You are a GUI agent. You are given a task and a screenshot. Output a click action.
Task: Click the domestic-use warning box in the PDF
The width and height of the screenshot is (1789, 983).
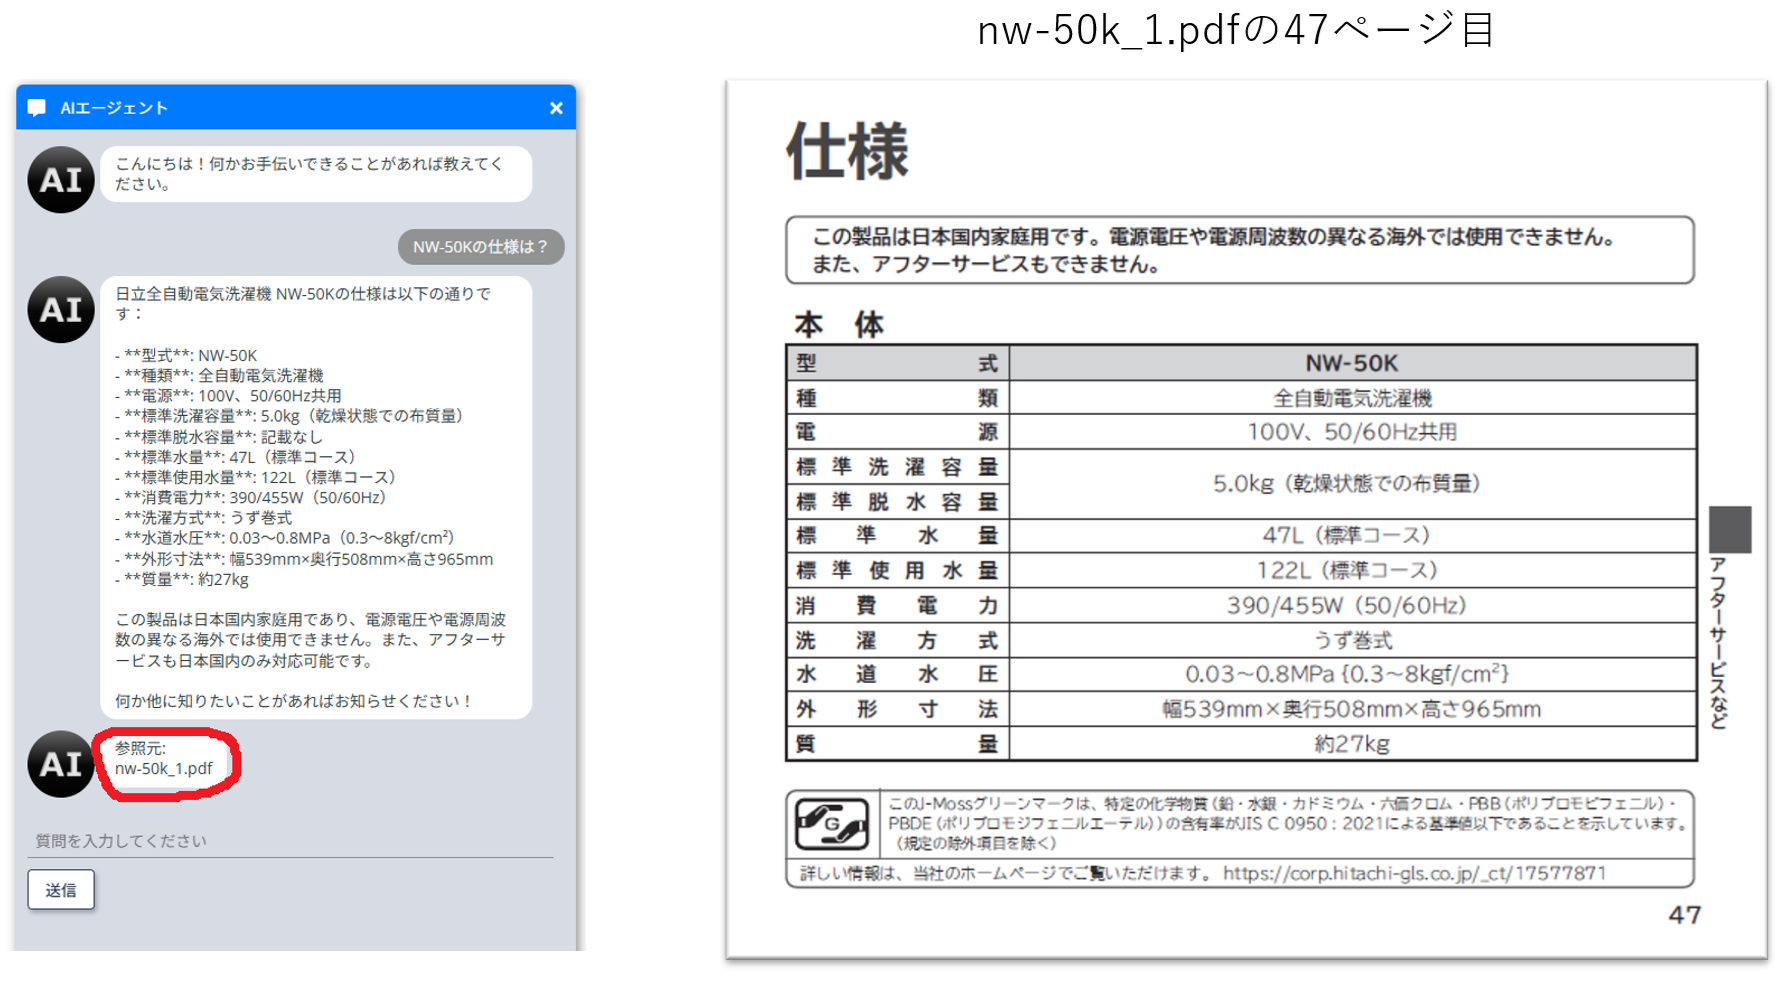(x=1240, y=250)
